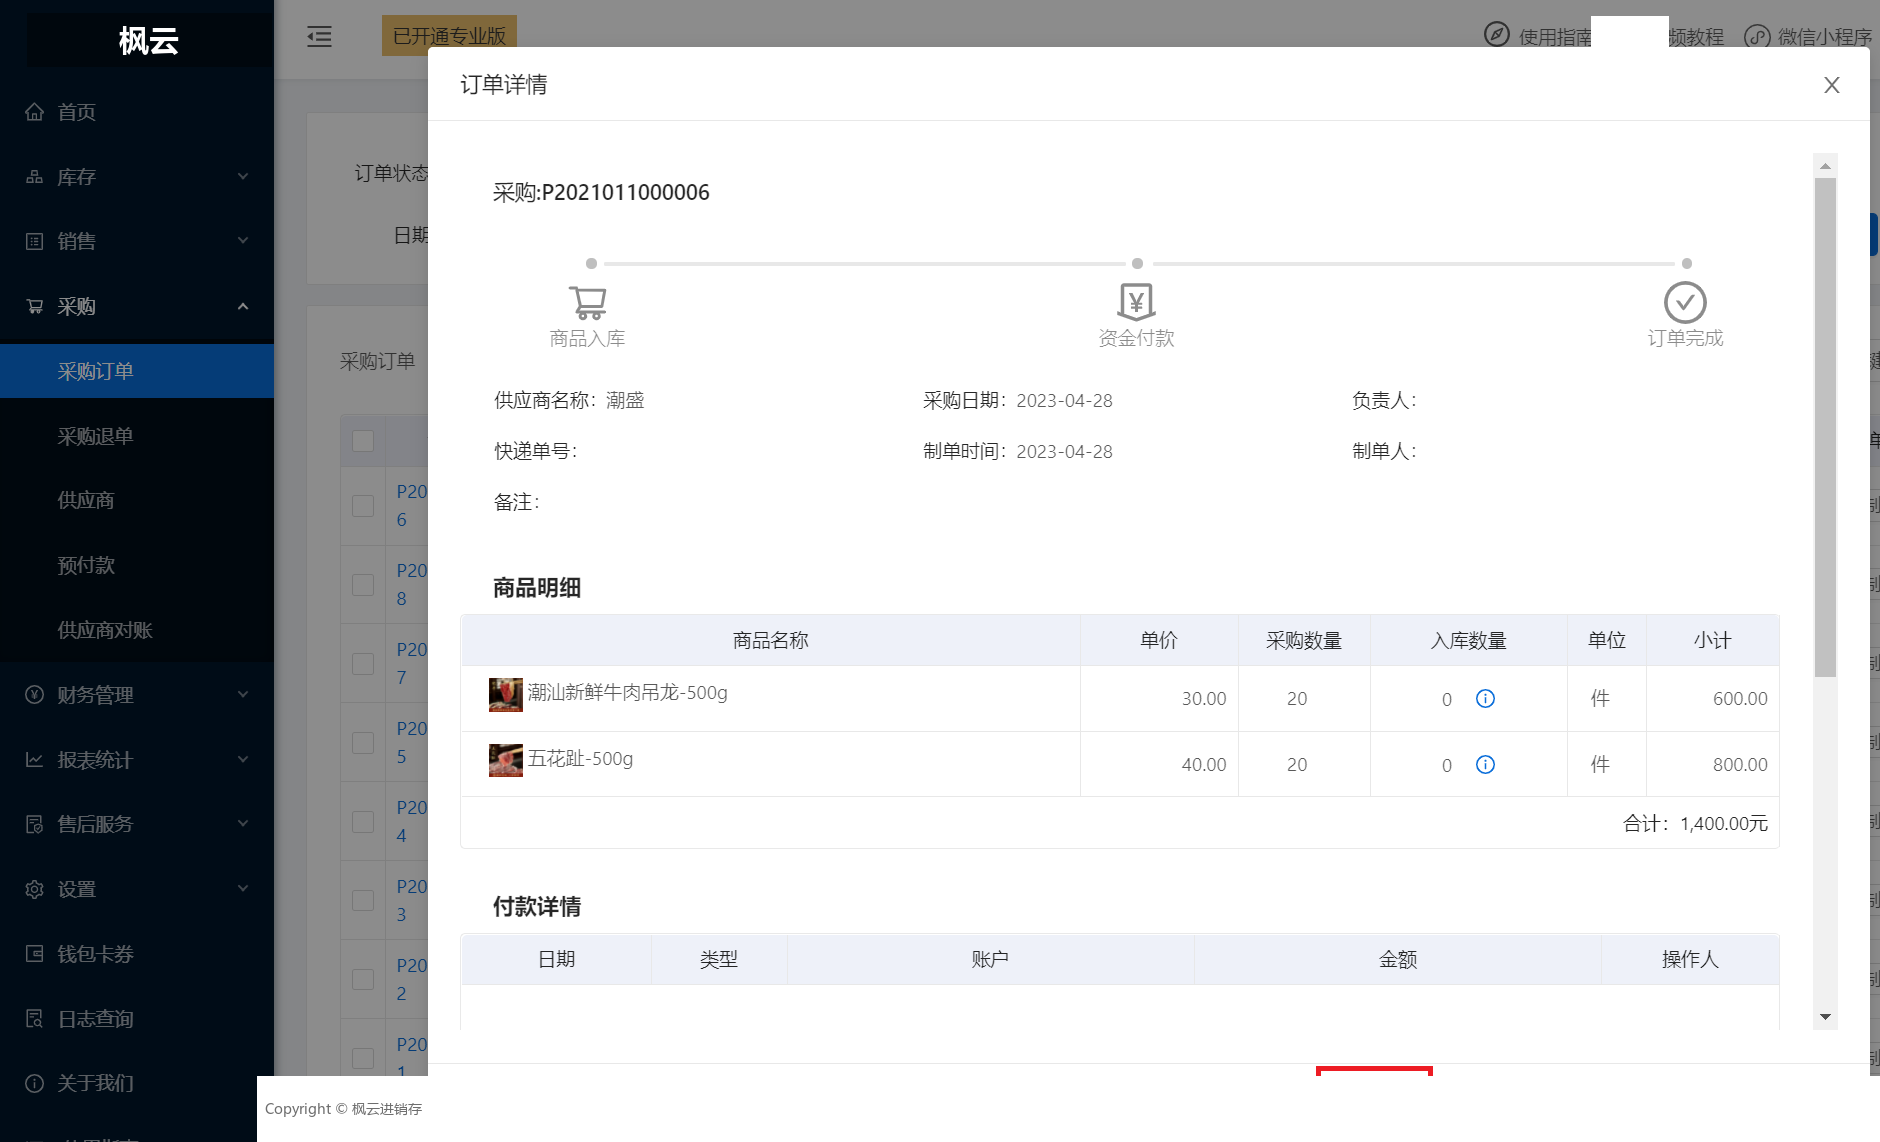Expand the 库存 menu arrow
This screenshot has height=1142, width=1880.
tap(243, 177)
